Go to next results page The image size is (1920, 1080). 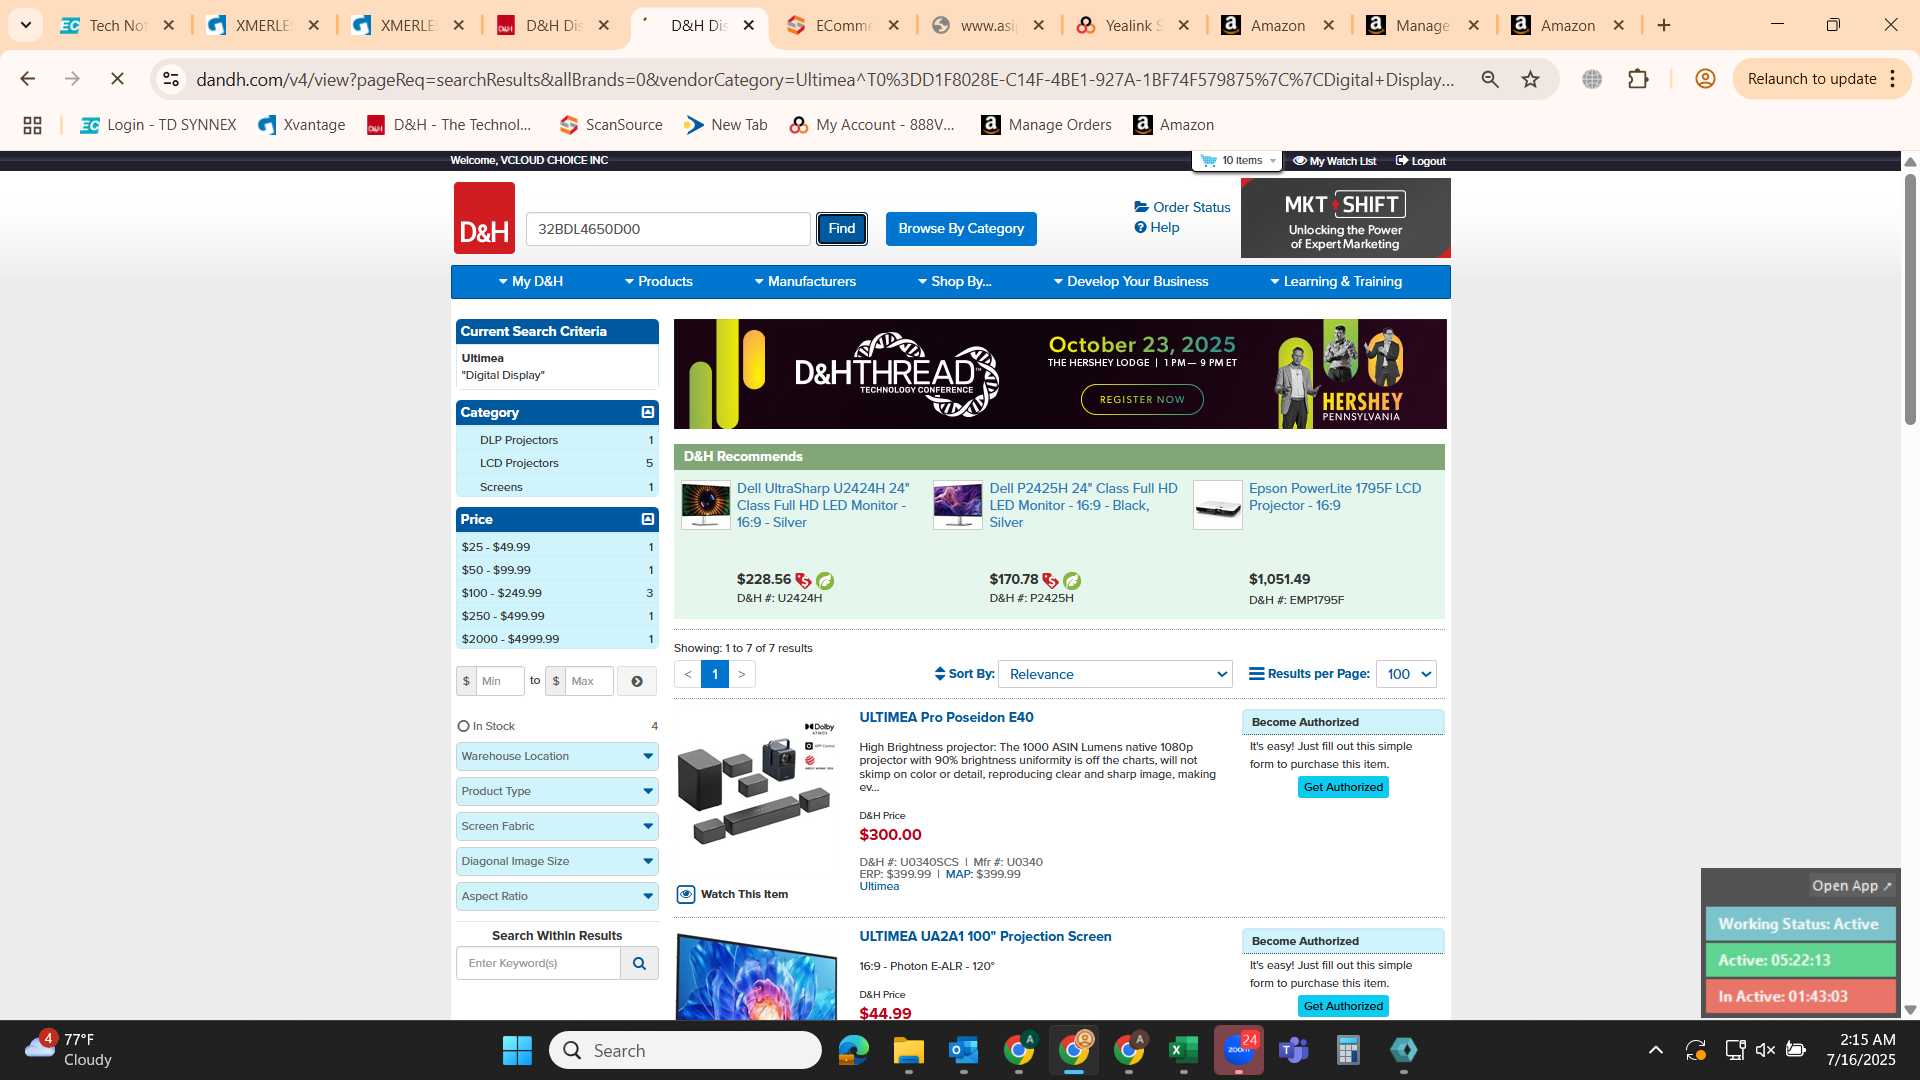pos(742,674)
